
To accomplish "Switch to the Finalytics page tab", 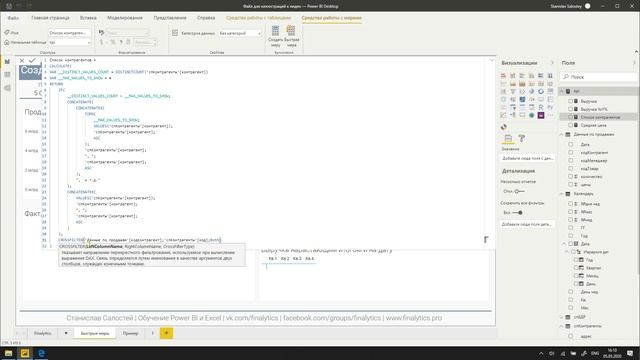I will (42, 333).
